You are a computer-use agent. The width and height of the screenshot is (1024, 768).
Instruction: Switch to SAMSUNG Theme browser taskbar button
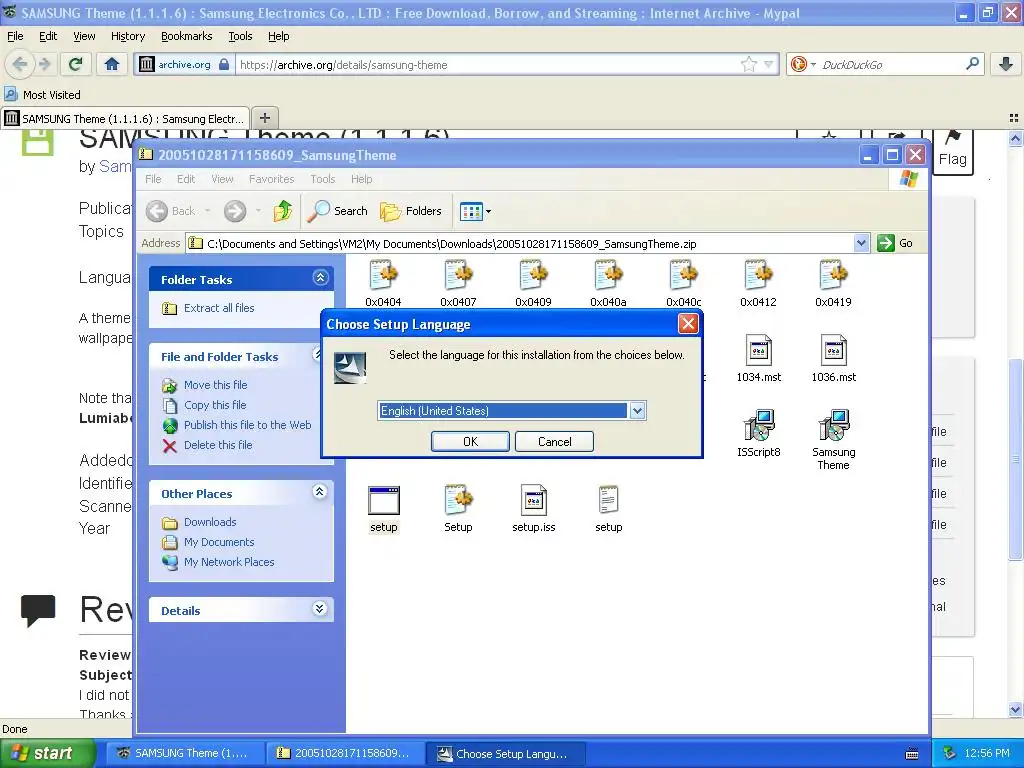pos(184,754)
